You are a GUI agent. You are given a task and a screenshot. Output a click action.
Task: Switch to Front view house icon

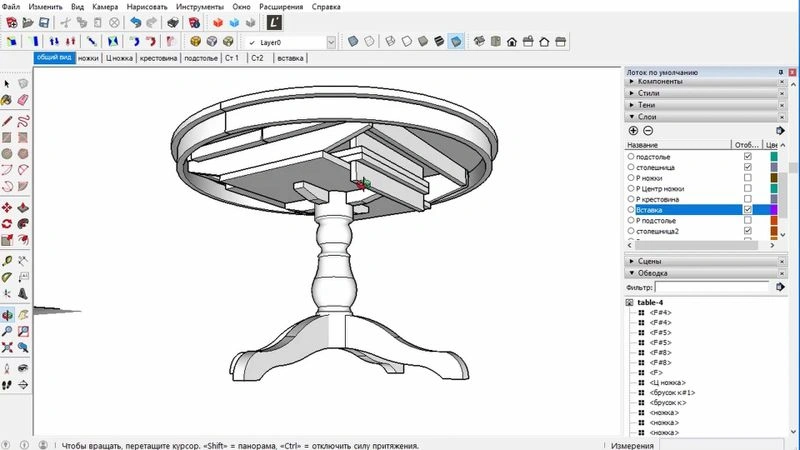click(x=512, y=41)
